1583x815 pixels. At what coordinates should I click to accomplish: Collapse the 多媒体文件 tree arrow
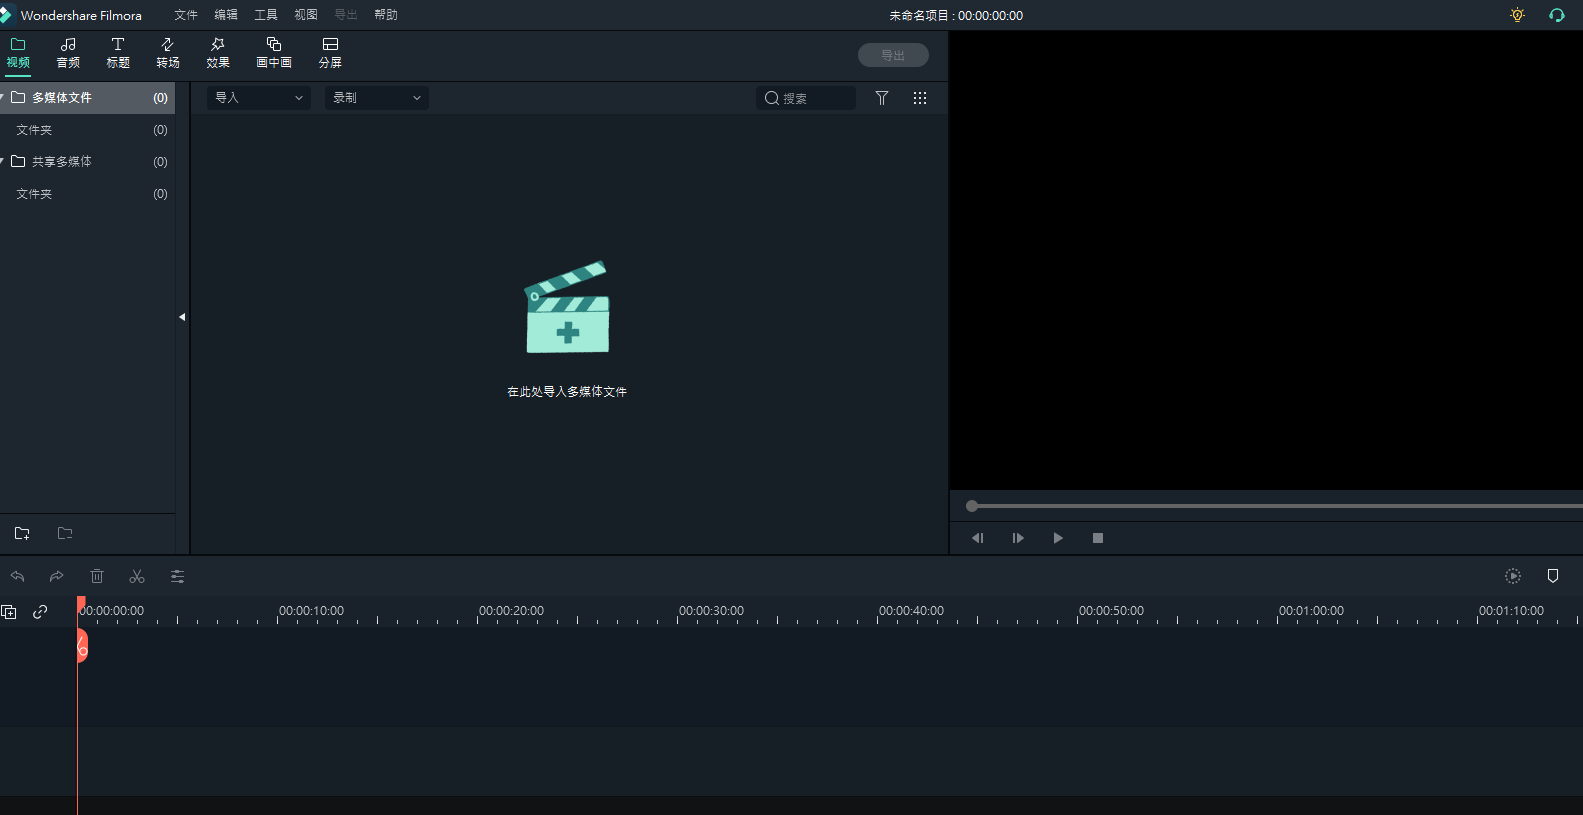coord(3,97)
